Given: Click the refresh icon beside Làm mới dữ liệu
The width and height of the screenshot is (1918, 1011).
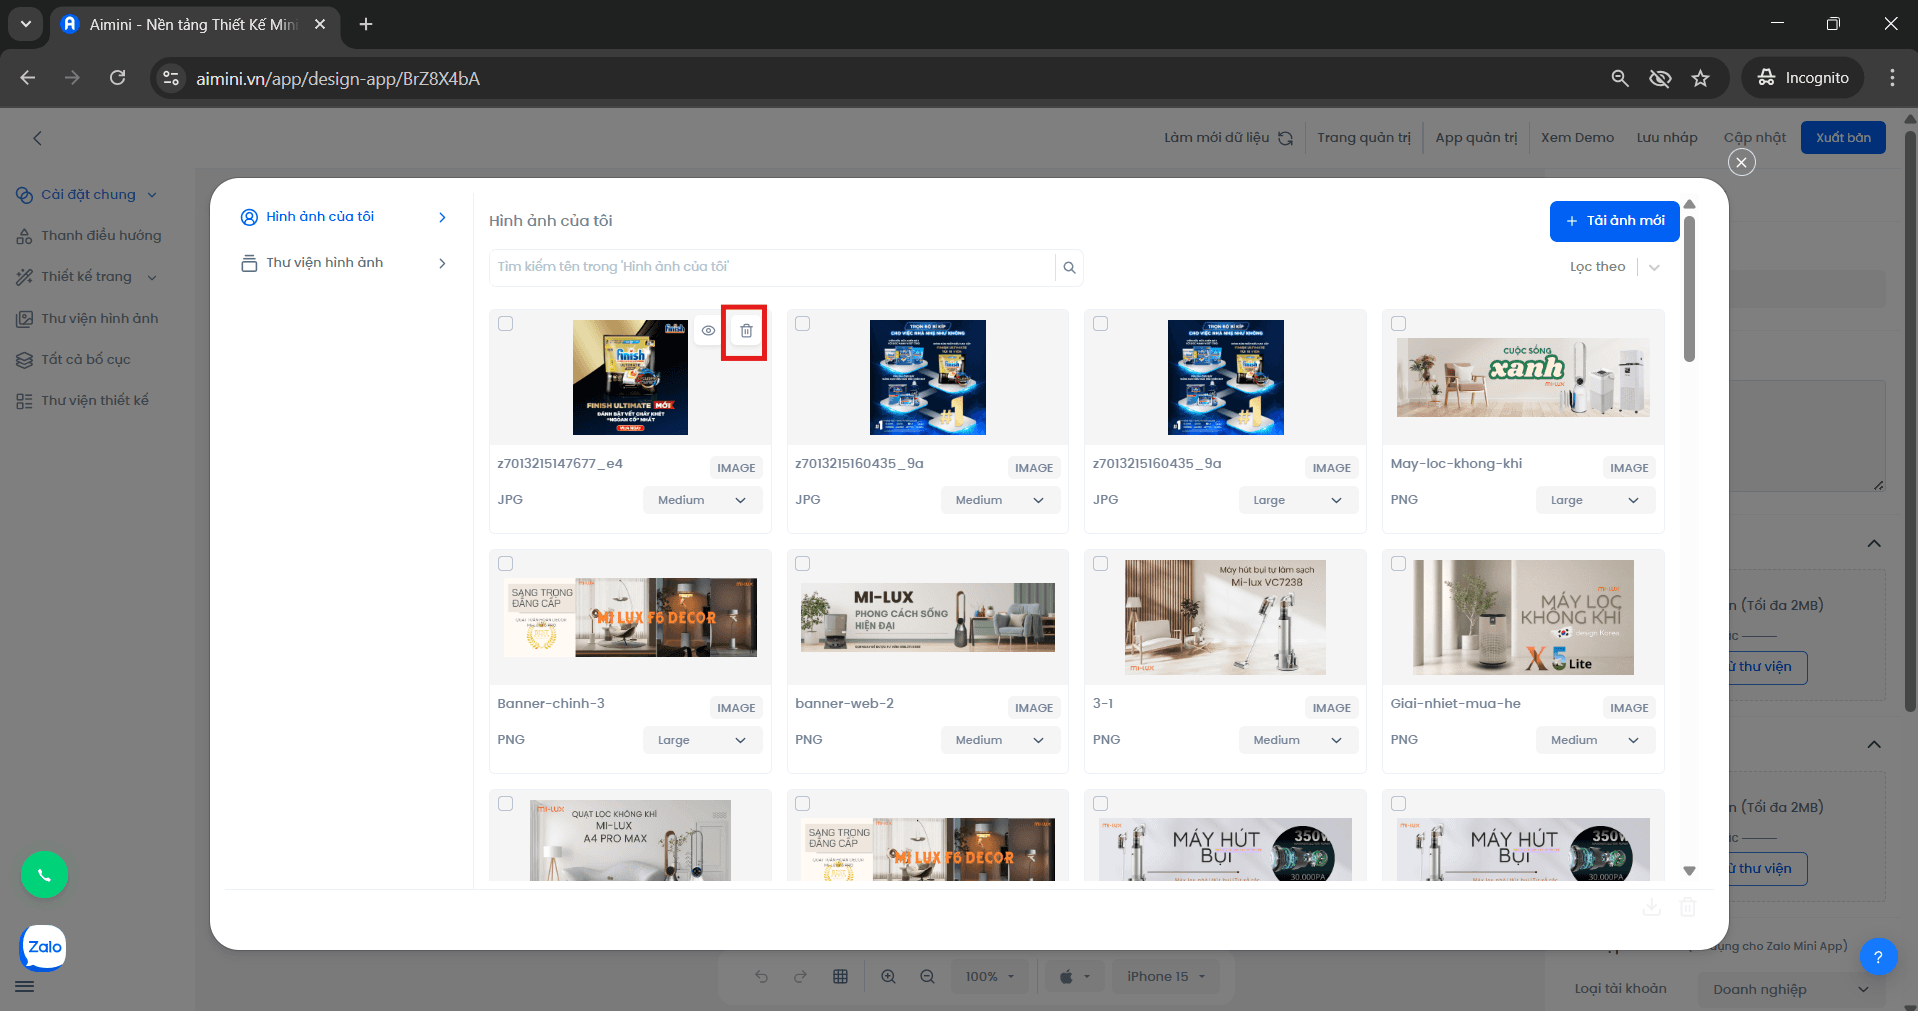Looking at the screenshot, I should click(1286, 138).
